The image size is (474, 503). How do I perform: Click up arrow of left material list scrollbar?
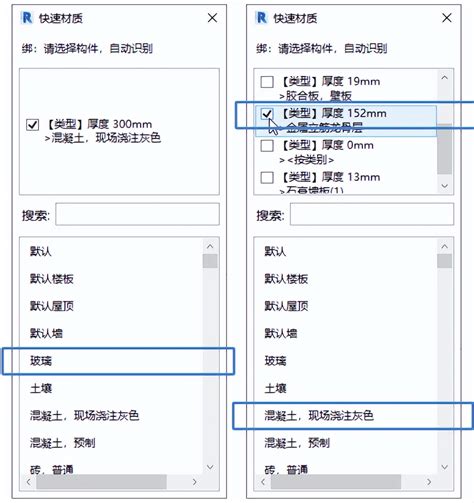point(210,246)
